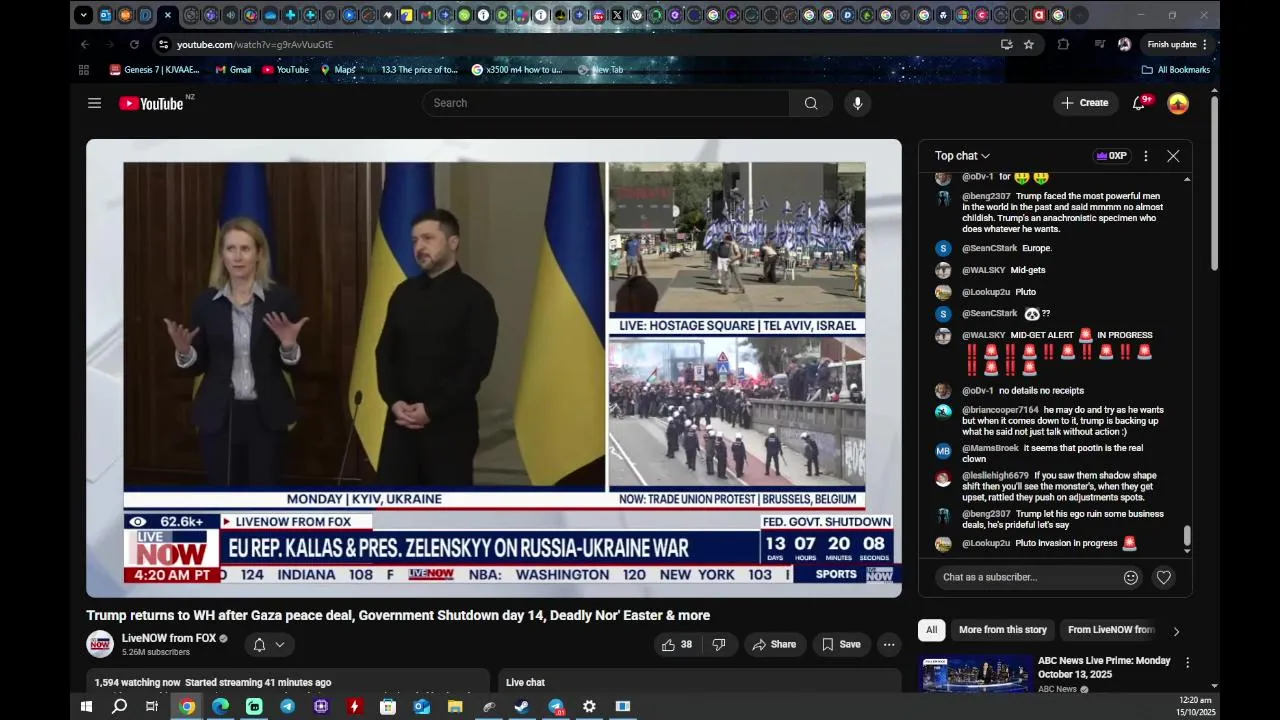Select More from this story chip
Viewport: 1280px width, 720px height.
1002,630
